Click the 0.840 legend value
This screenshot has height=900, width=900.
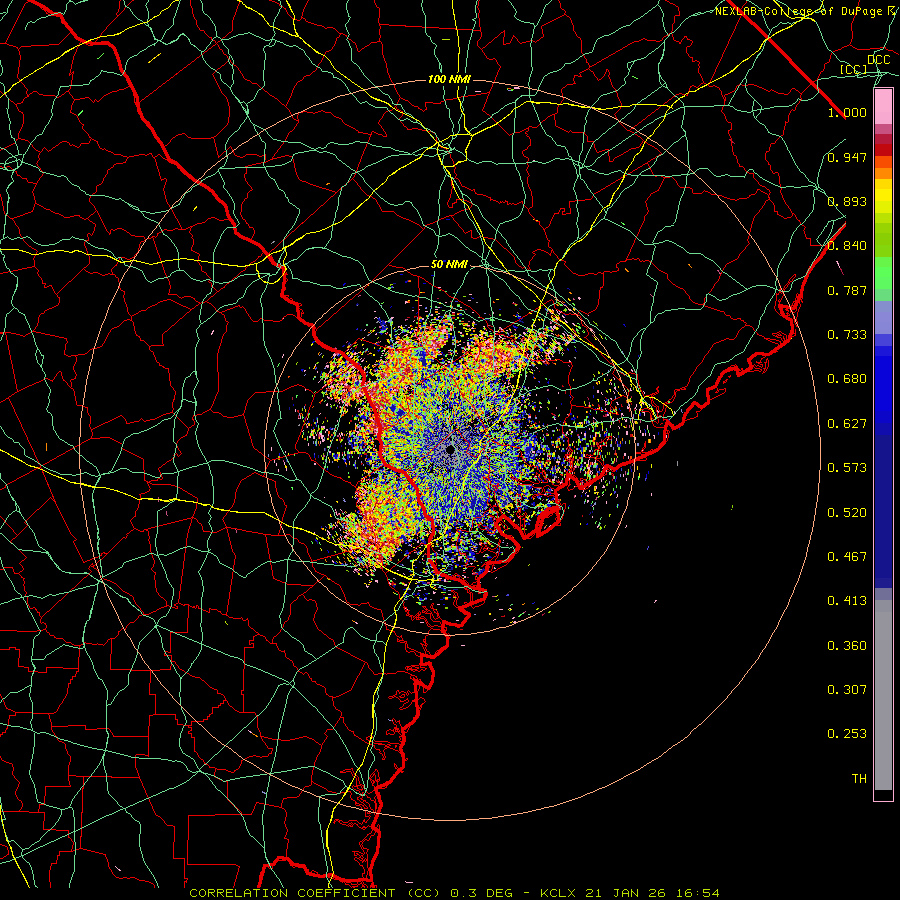[x=847, y=246]
